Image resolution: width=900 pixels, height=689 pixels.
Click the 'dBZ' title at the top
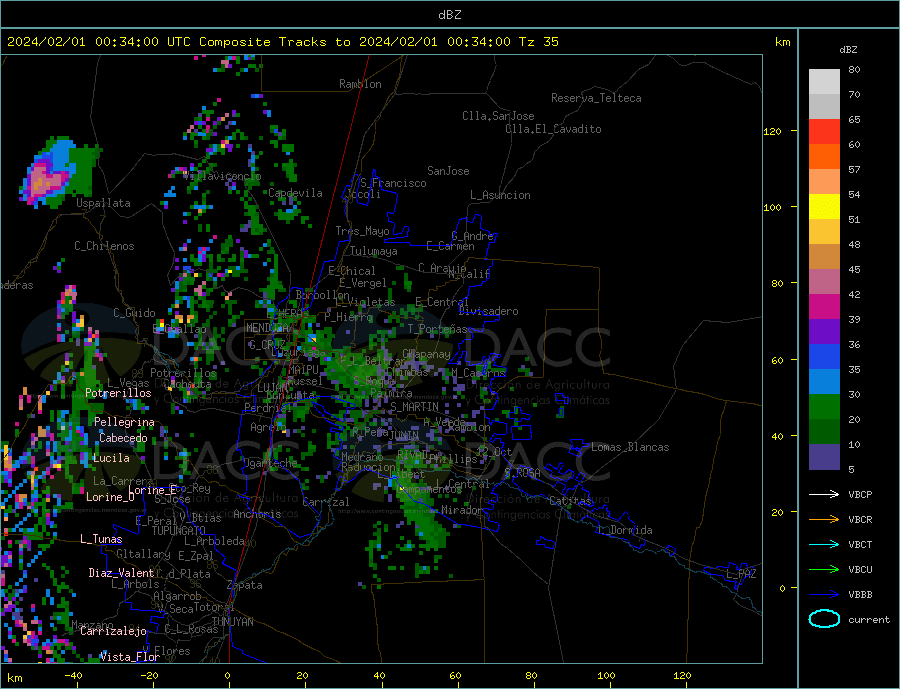(449, 15)
